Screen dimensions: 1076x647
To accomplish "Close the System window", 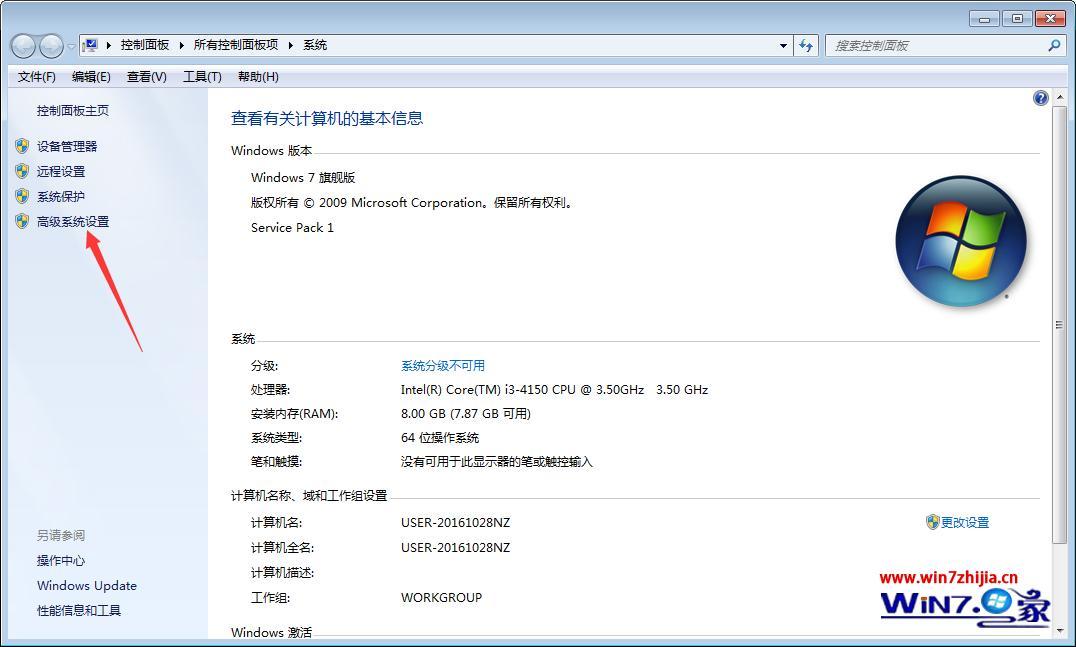I will pos(1050,19).
